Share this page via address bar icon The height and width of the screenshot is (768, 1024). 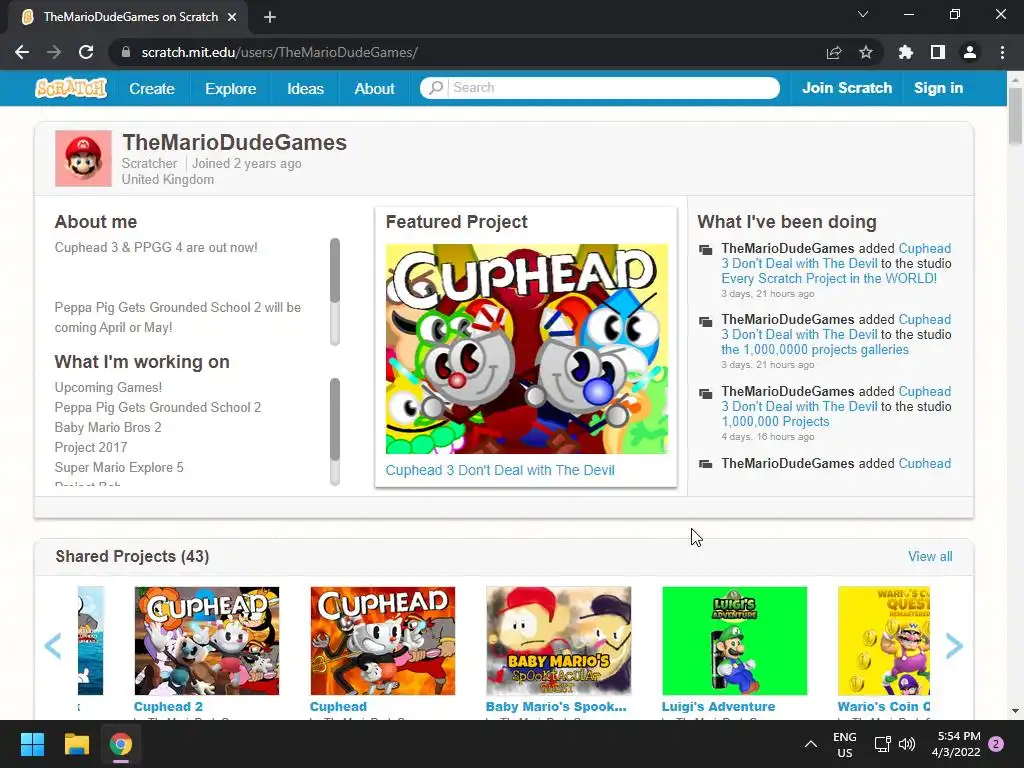833,52
